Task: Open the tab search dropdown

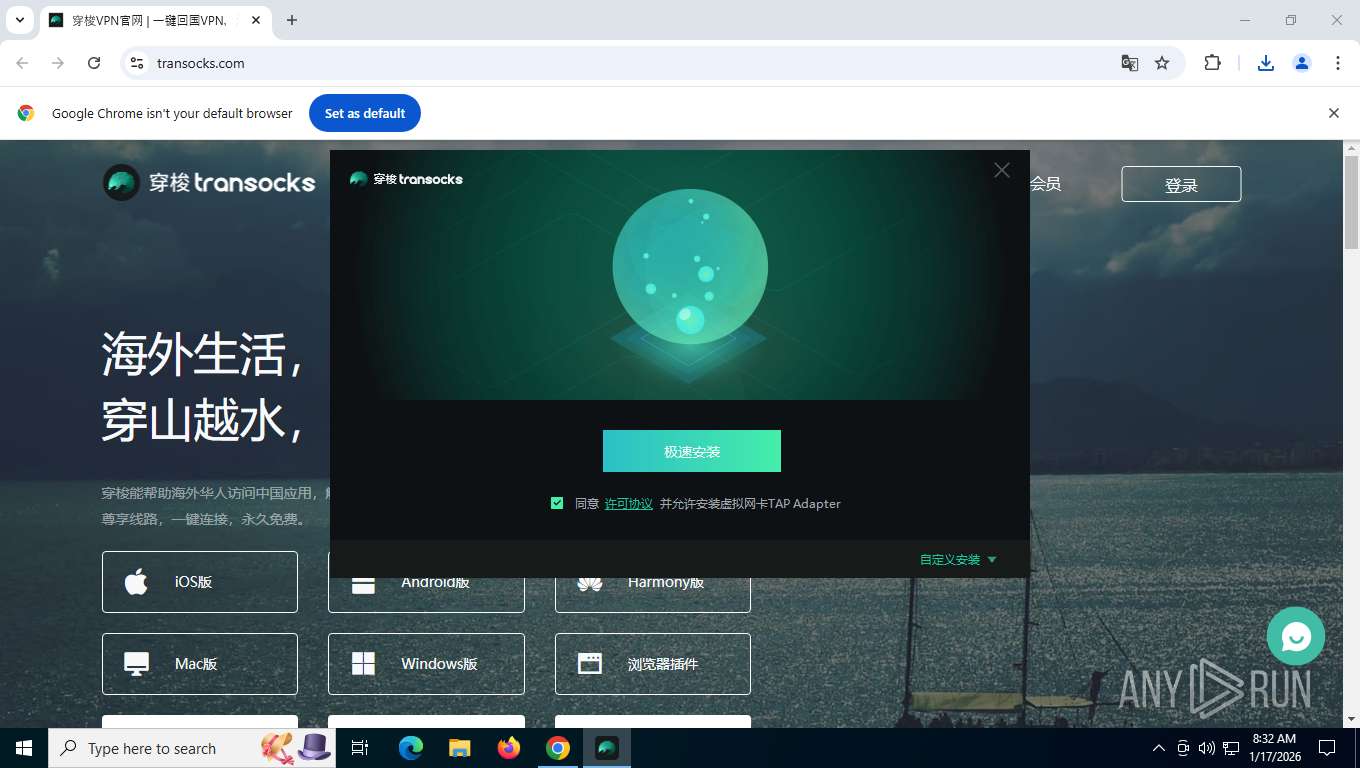Action: [x=20, y=20]
